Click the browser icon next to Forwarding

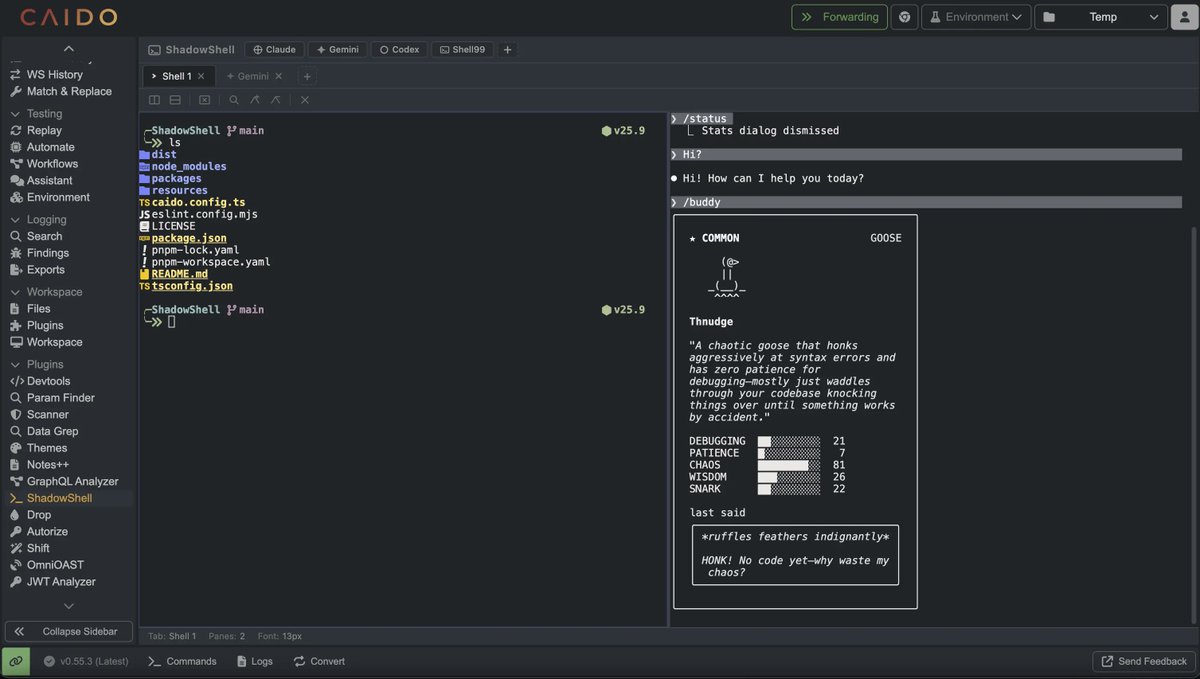coord(904,17)
